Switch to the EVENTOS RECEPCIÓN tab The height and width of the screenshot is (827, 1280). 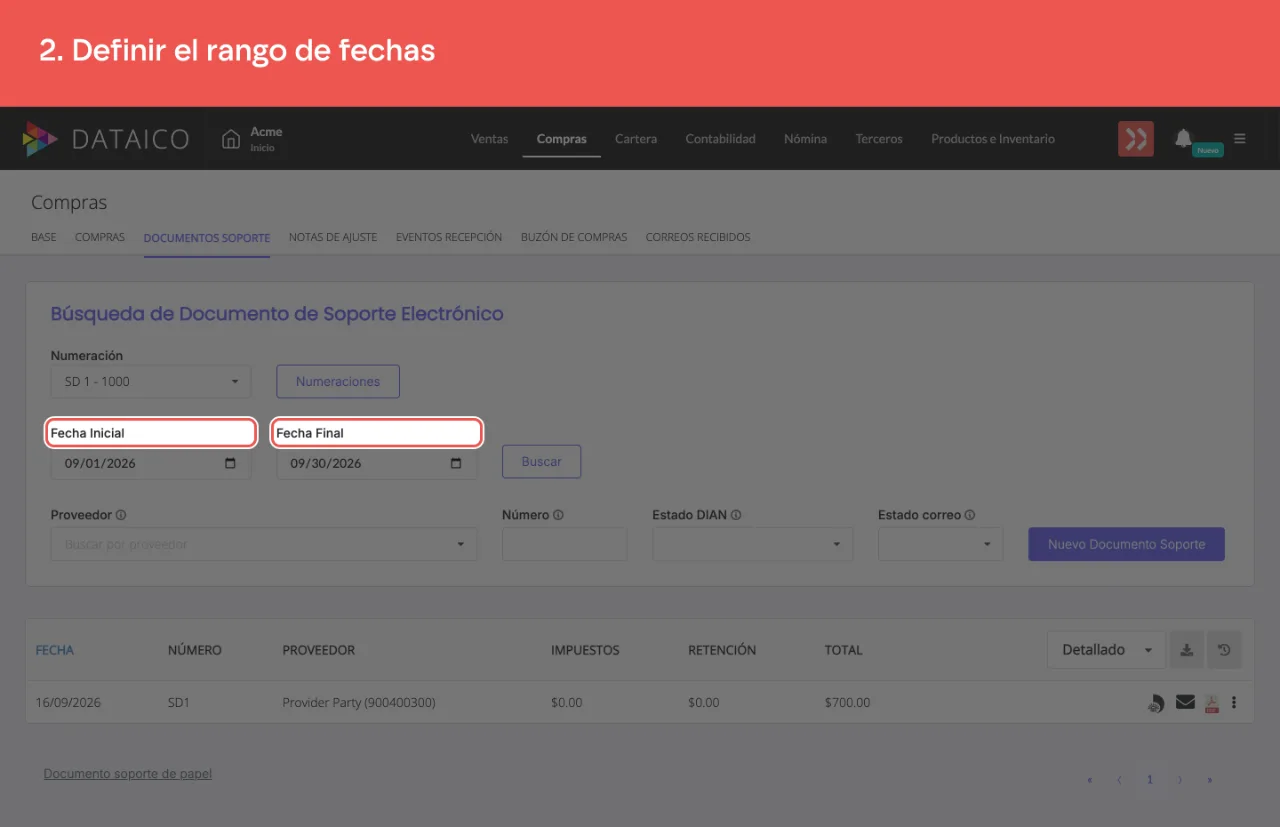[449, 237]
